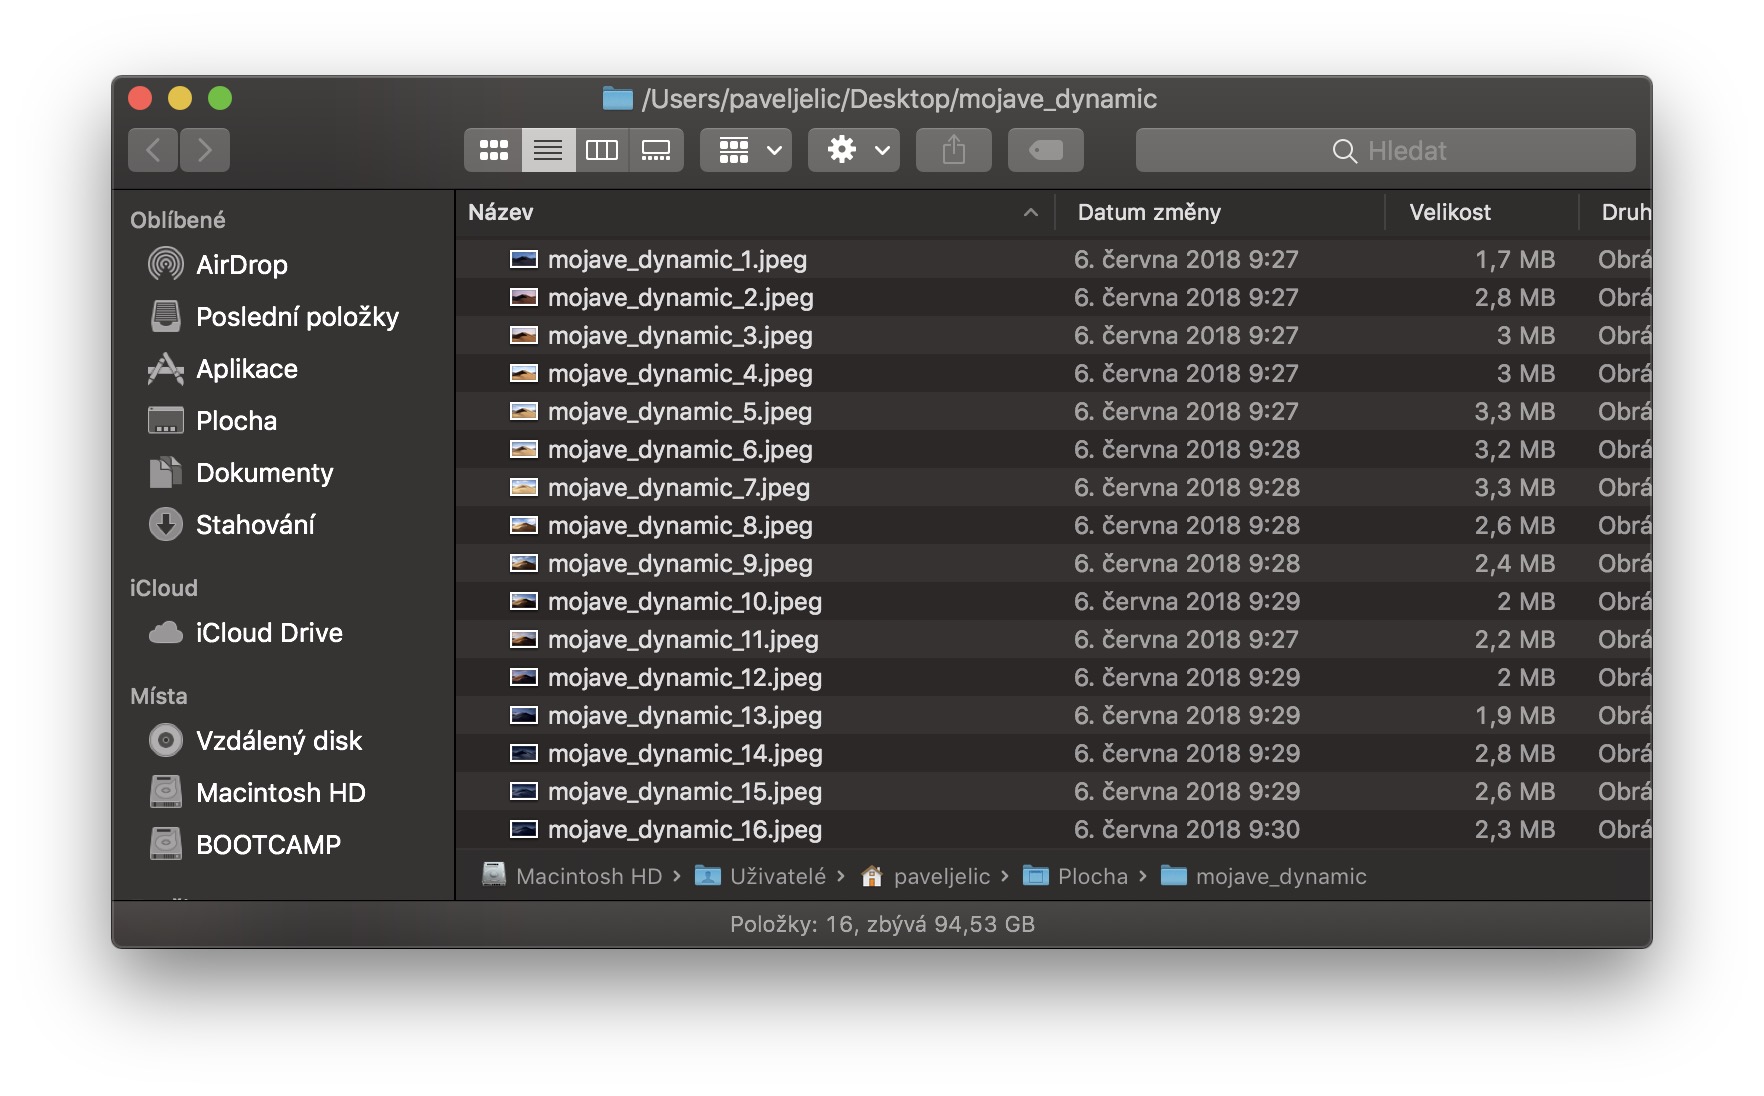Go forward with the right arrow

pos(205,150)
